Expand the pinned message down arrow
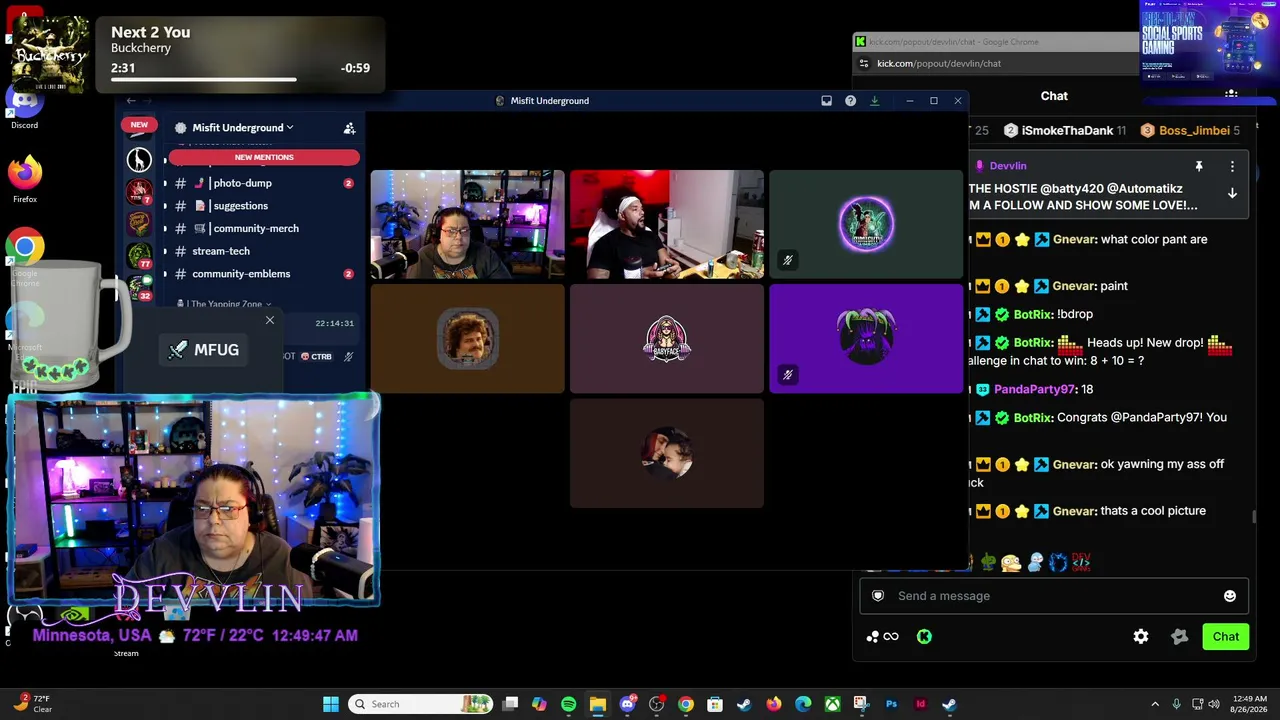This screenshot has width=1280, height=720. point(1232,193)
